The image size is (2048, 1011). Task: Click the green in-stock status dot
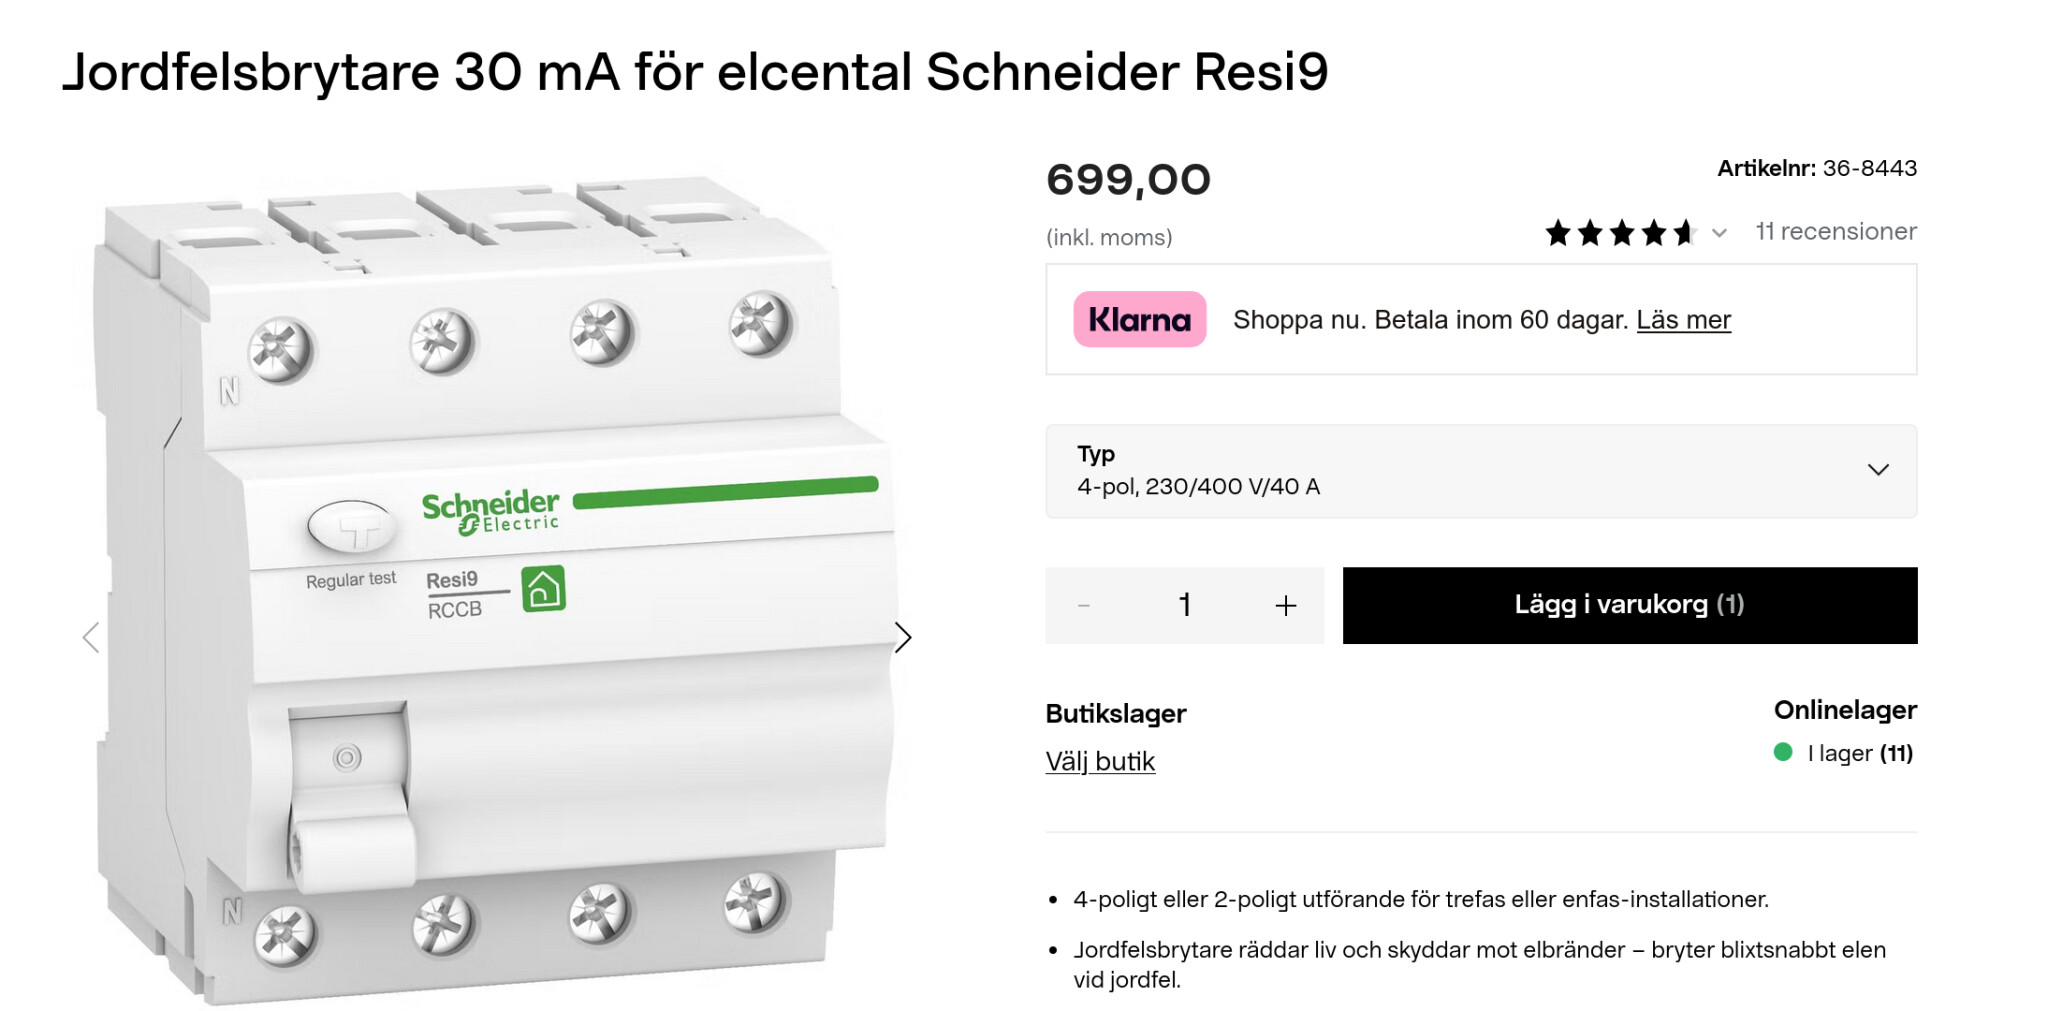[x=1783, y=752]
